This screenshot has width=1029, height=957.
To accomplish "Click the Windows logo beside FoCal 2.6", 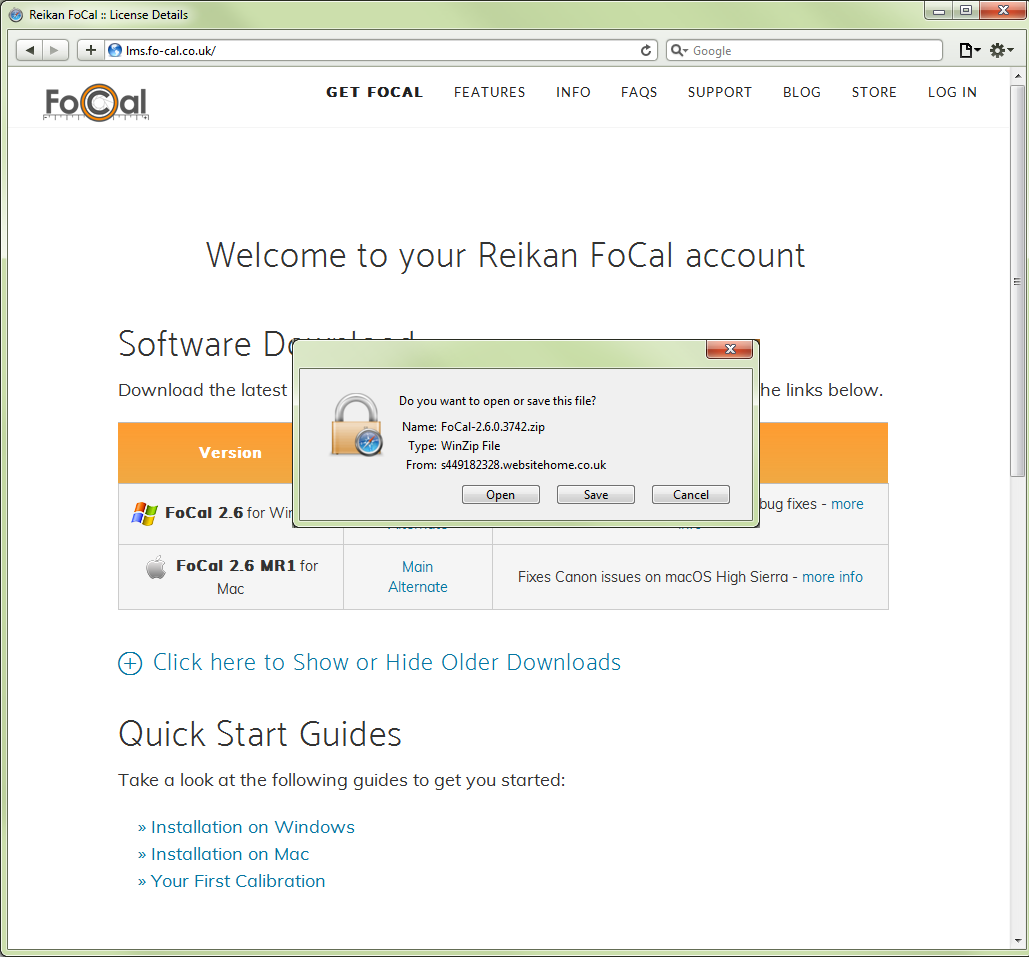I will [x=144, y=513].
